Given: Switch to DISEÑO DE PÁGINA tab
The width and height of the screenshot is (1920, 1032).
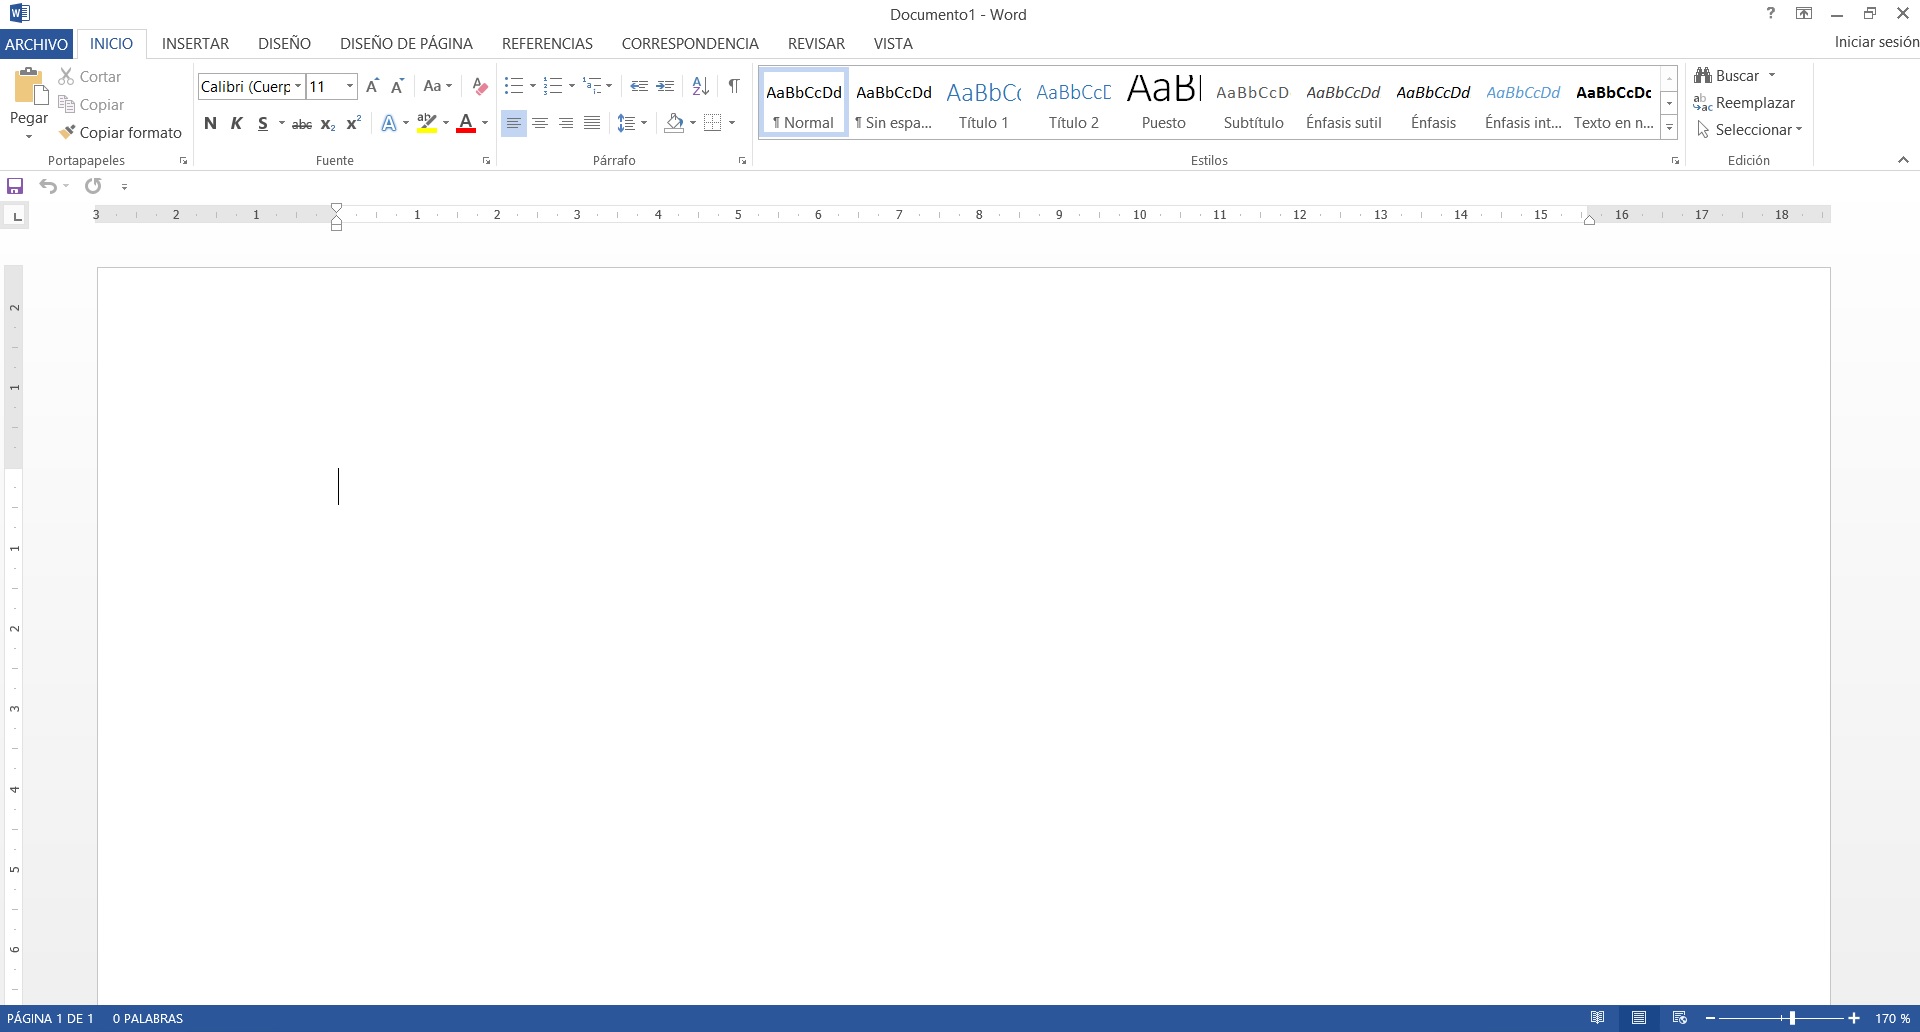Looking at the screenshot, I should click(406, 44).
